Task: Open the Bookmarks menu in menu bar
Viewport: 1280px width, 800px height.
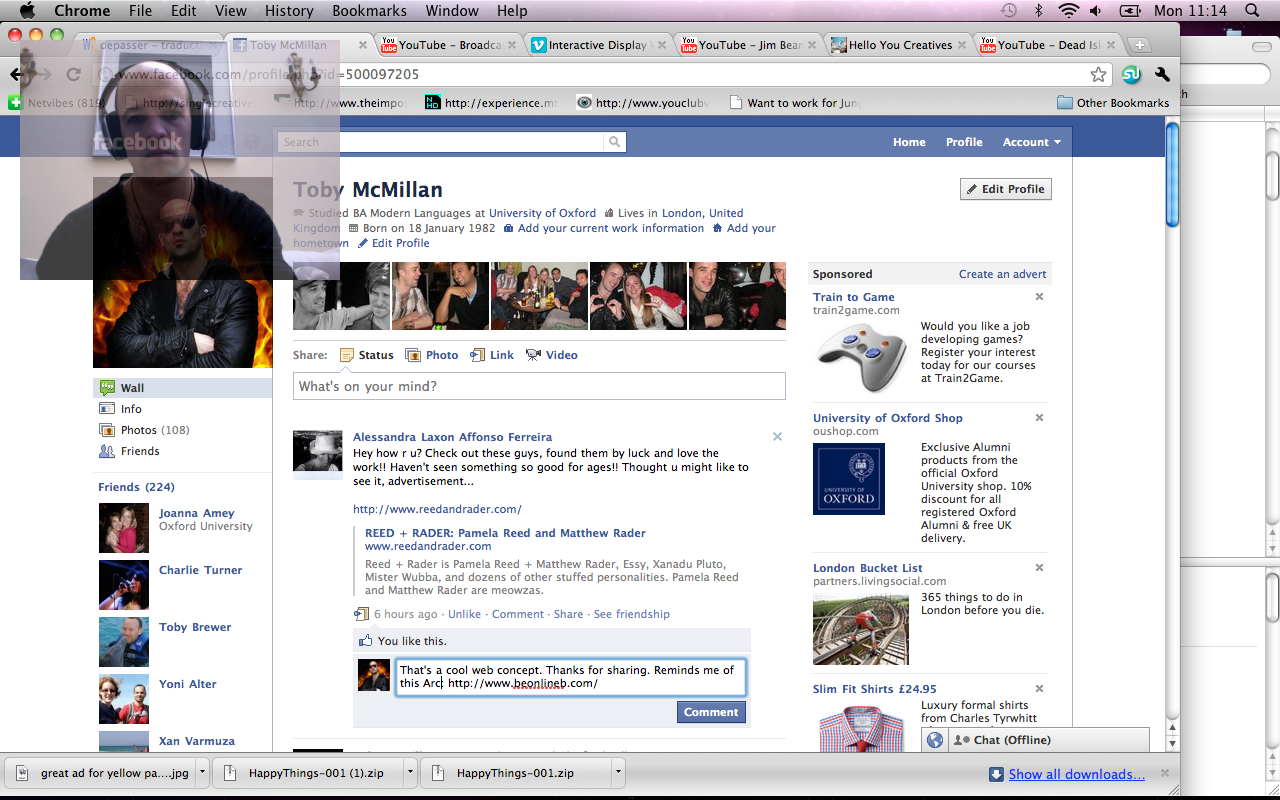Action: pos(370,11)
